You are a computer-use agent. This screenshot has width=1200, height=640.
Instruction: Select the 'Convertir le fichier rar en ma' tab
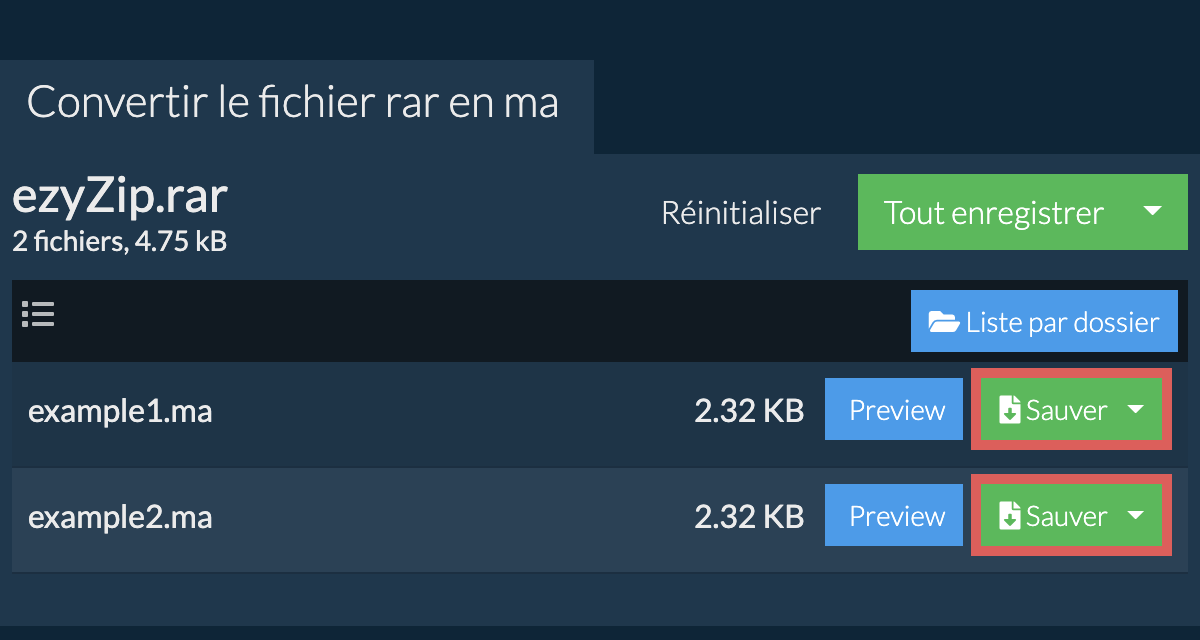[x=293, y=103]
